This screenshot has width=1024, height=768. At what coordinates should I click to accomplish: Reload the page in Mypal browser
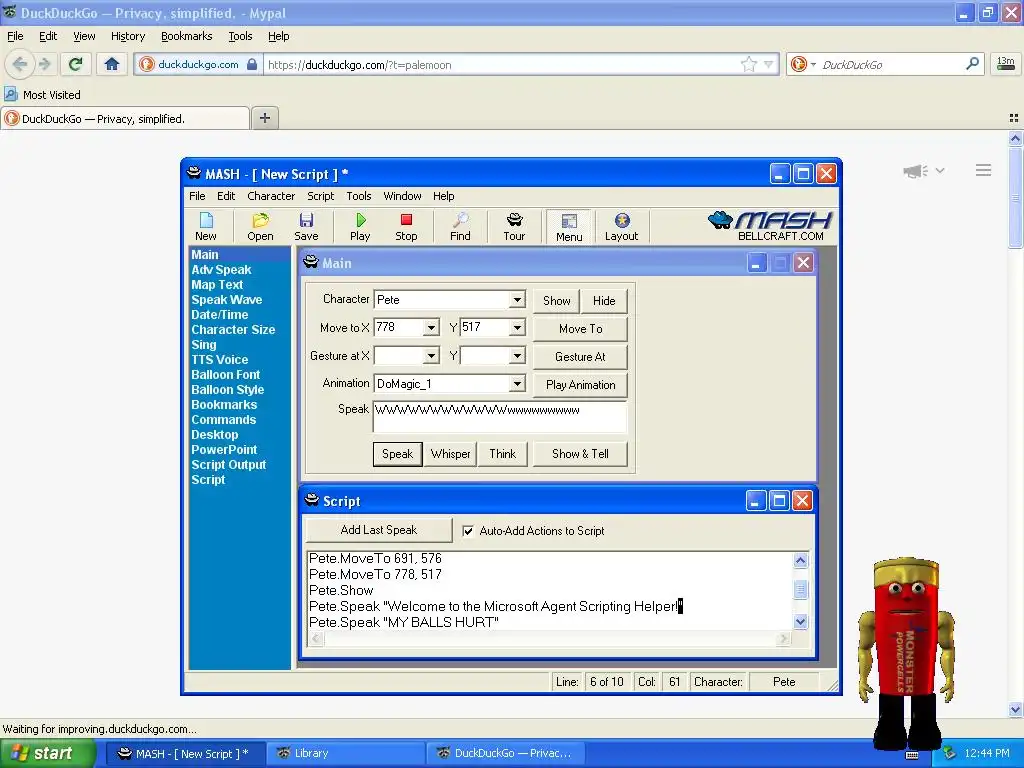click(x=76, y=64)
